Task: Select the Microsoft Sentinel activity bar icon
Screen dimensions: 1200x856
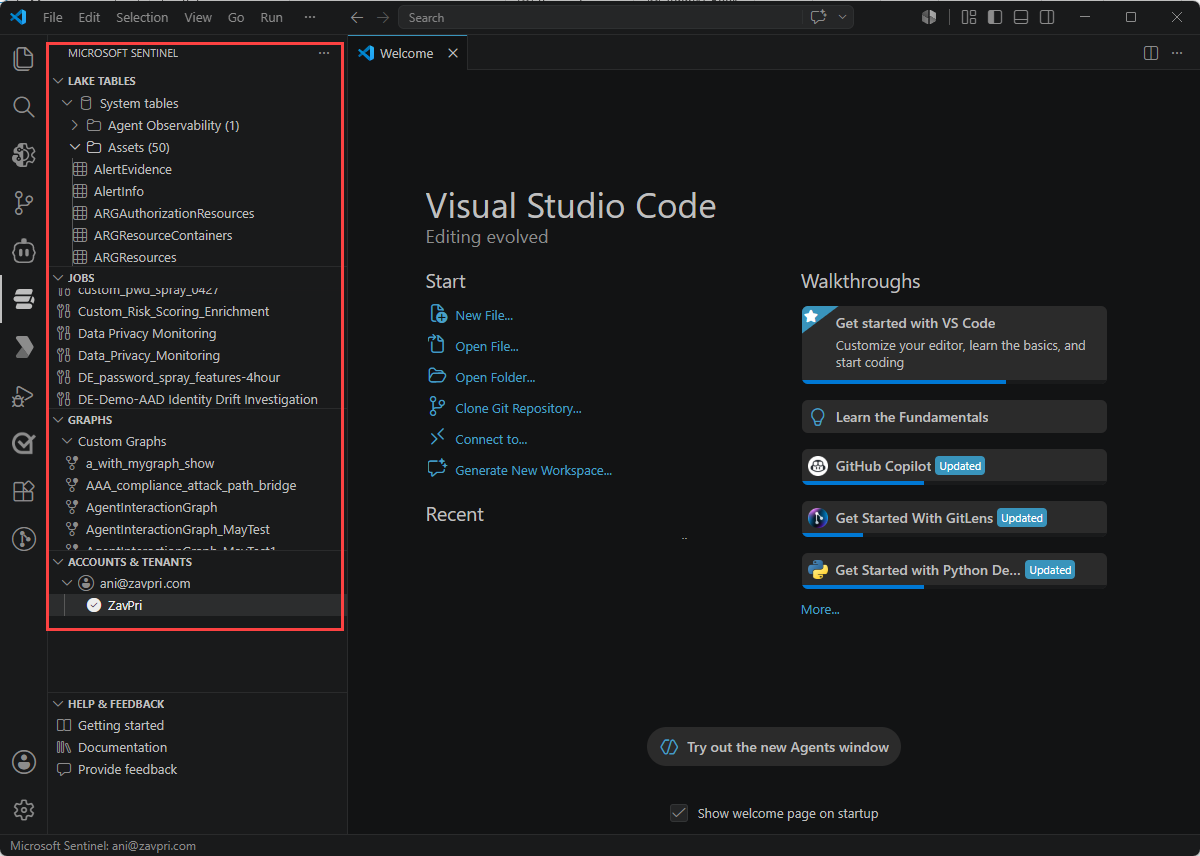Action: [23, 299]
